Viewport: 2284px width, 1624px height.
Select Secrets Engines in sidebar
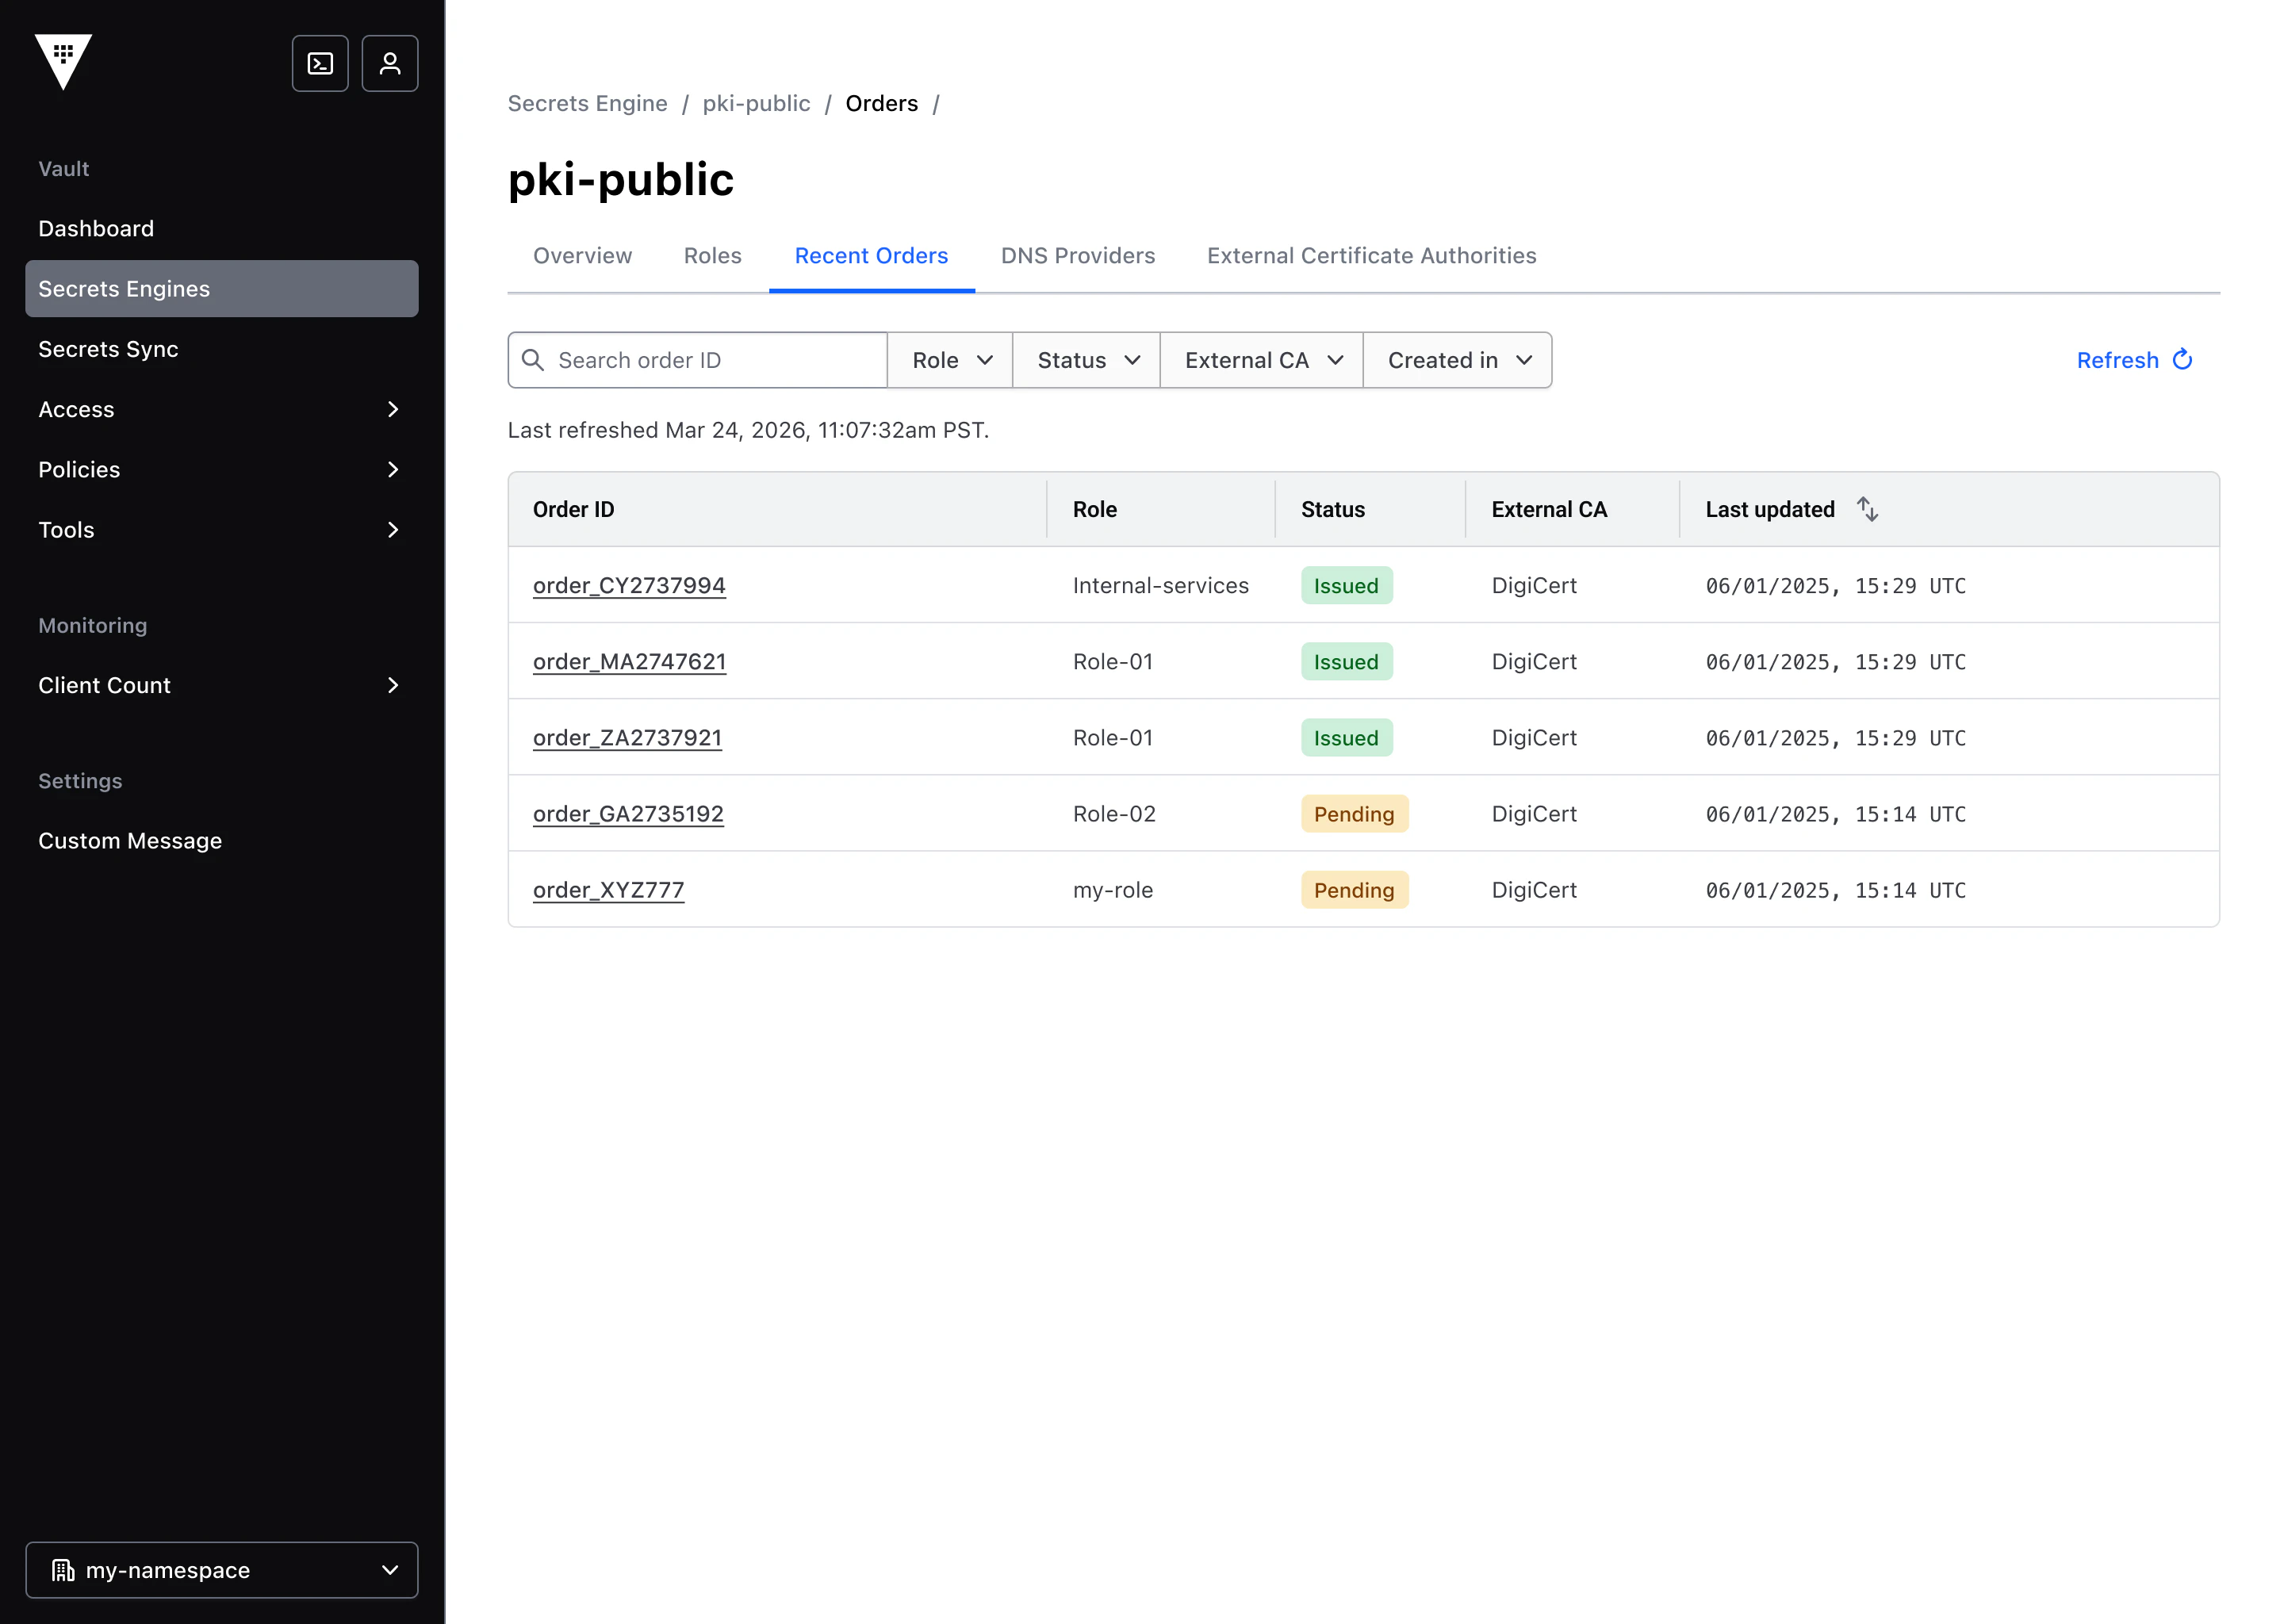pos(222,289)
